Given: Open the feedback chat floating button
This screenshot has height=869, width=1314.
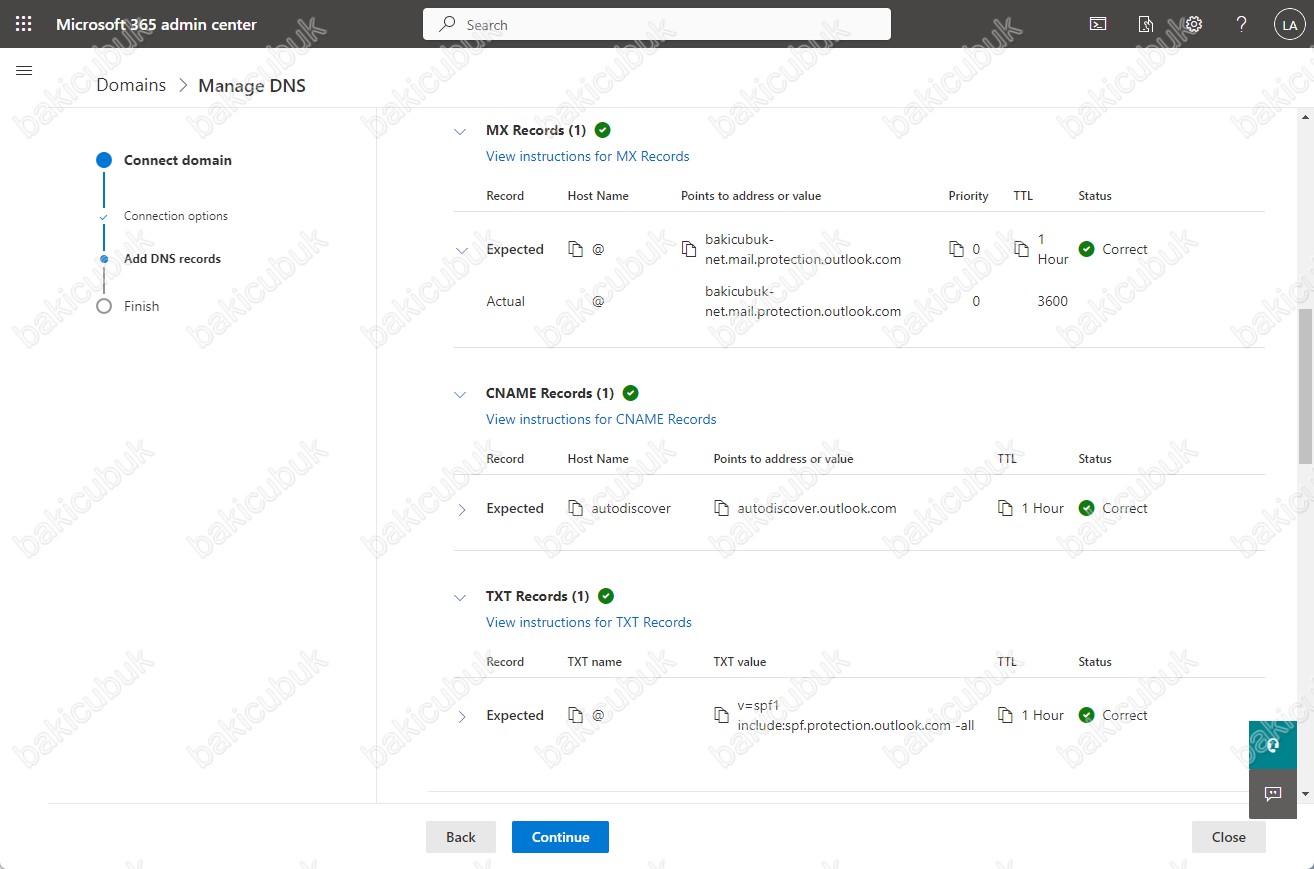Looking at the screenshot, I should (1273, 794).
